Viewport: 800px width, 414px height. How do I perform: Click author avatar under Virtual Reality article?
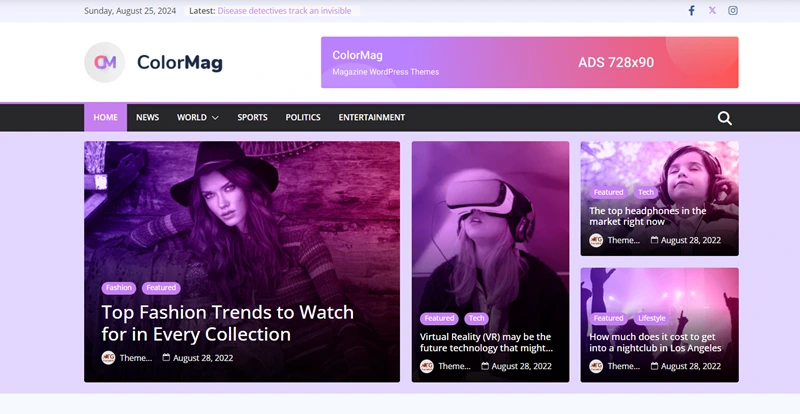click(x=427, y=366)
